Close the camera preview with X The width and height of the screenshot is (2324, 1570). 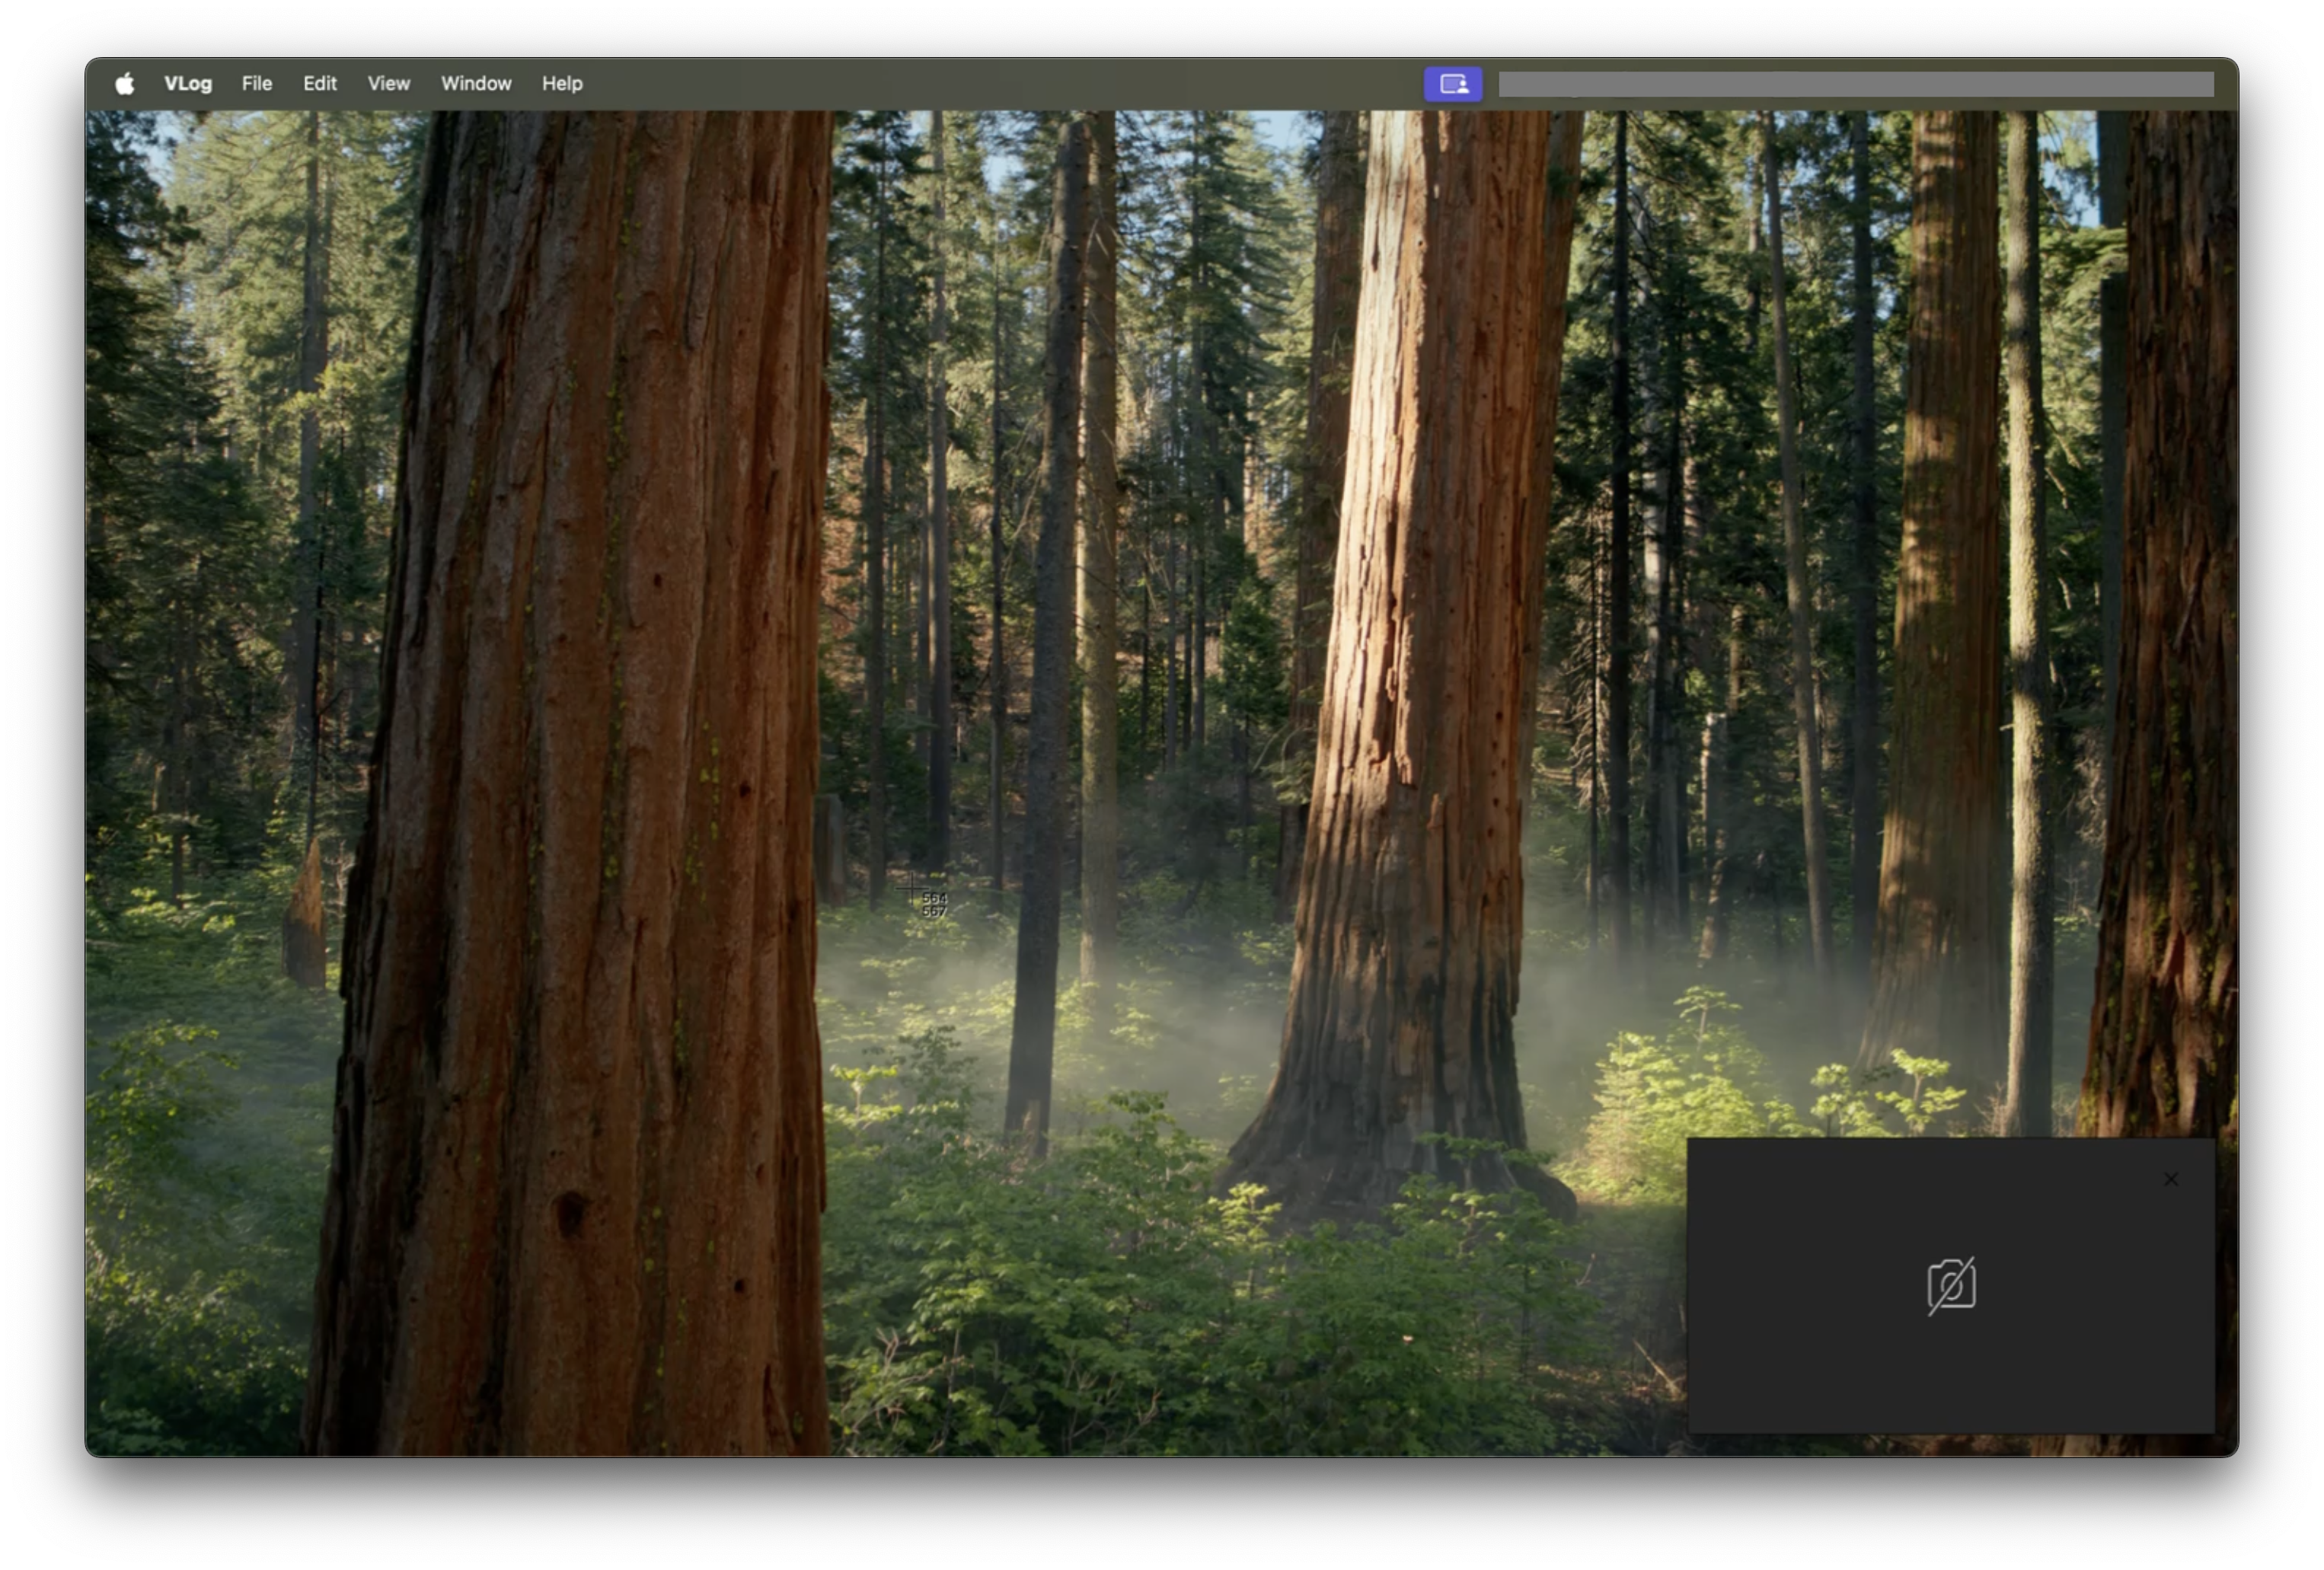[x=2170, y=1180]
